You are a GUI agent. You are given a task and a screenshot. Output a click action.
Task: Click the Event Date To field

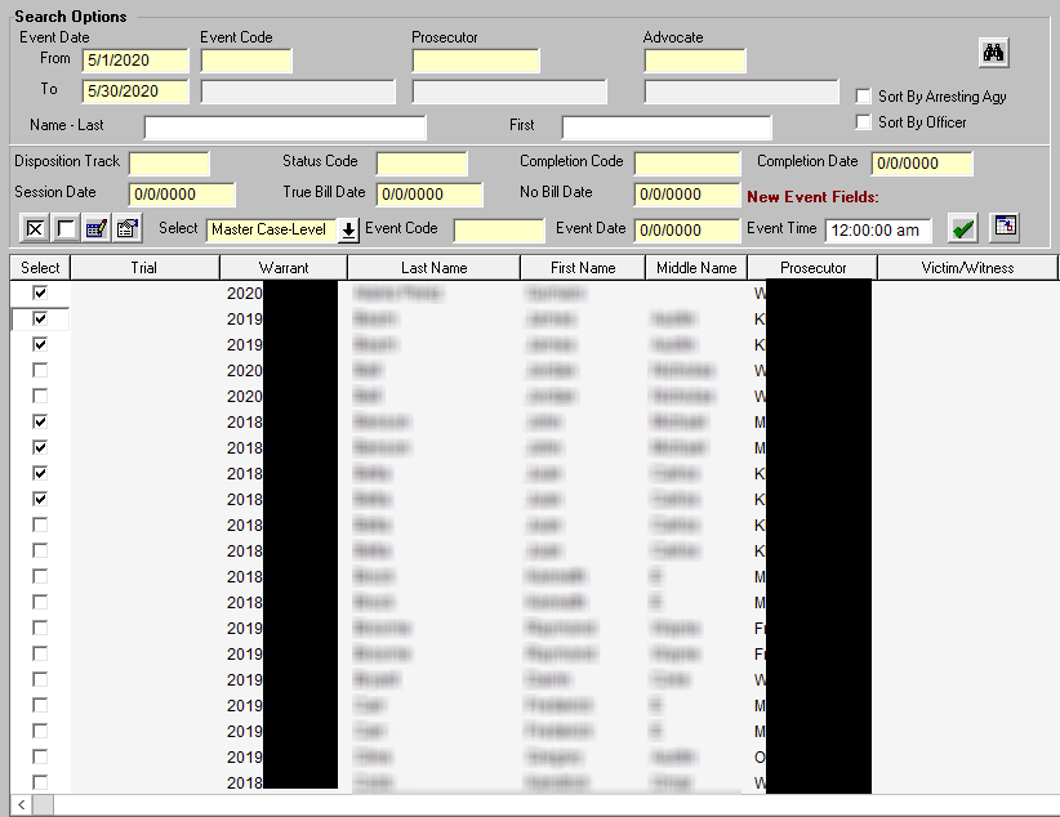click(135, 91)
